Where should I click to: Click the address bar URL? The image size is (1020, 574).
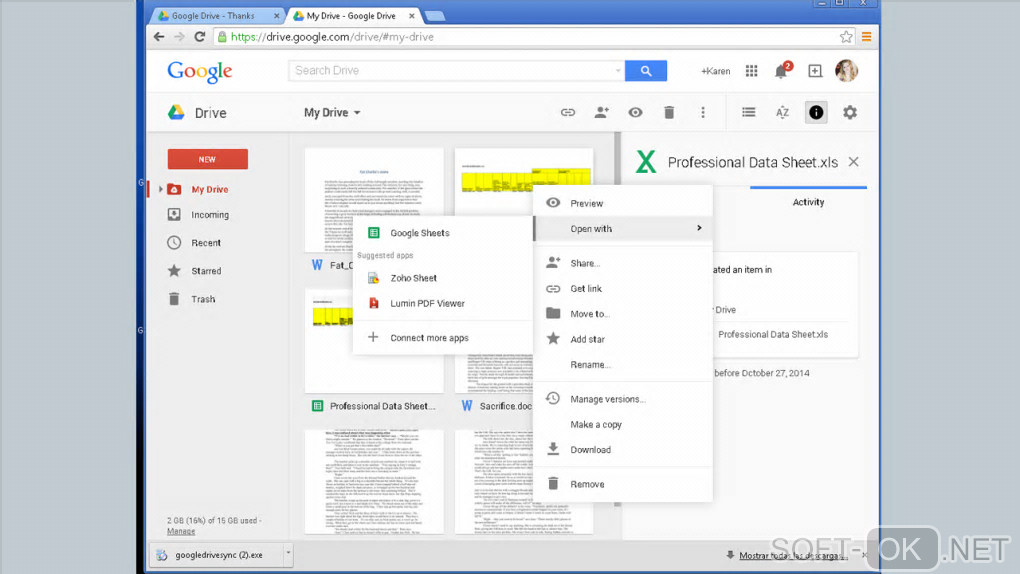[x=332, y=37]
